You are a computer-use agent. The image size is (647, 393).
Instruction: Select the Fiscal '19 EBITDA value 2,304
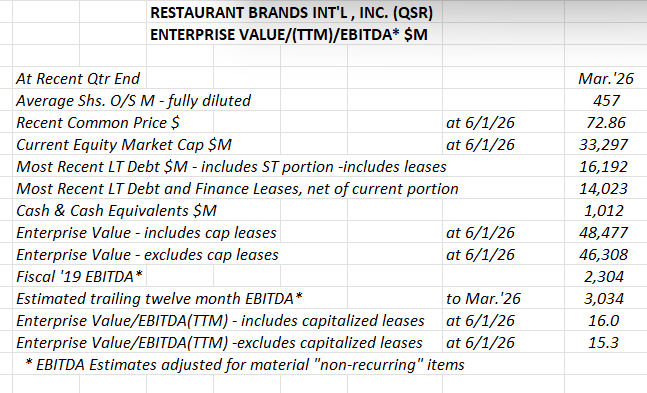pyautogui.click(x=605, y=277)
